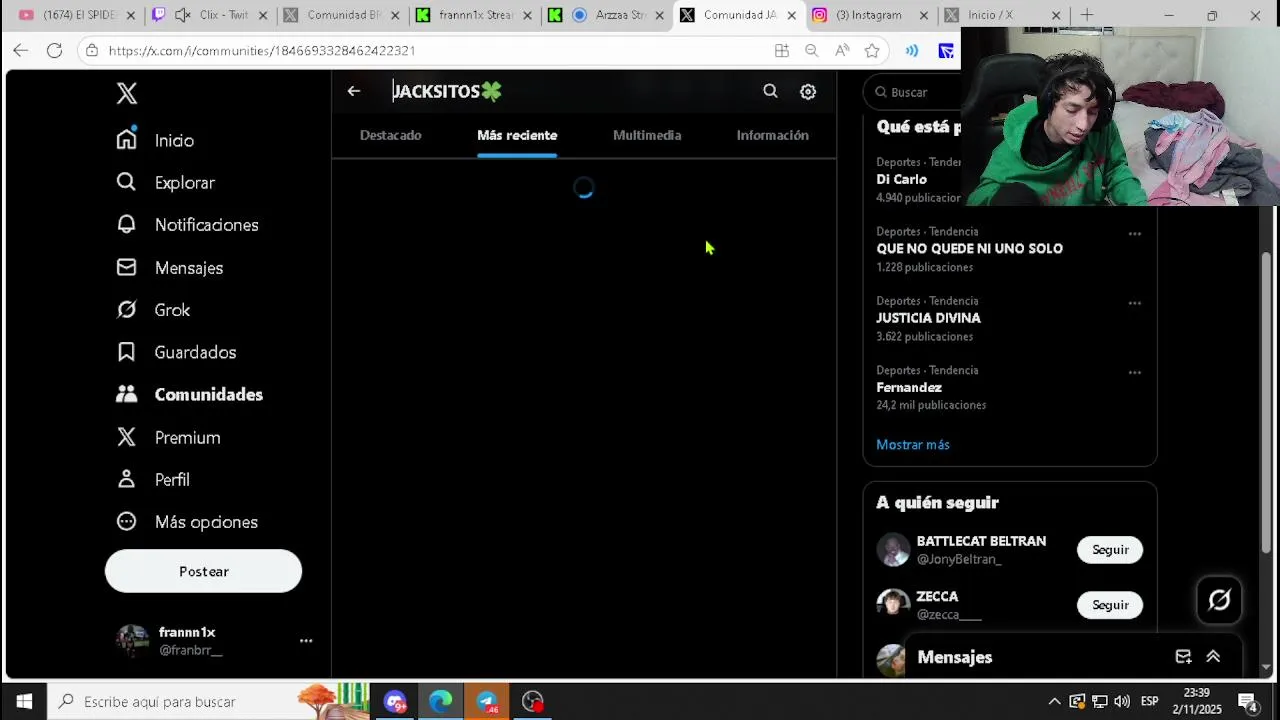Switch to the Multimedia tab
1280x720 pixels.
click(647, 135)
